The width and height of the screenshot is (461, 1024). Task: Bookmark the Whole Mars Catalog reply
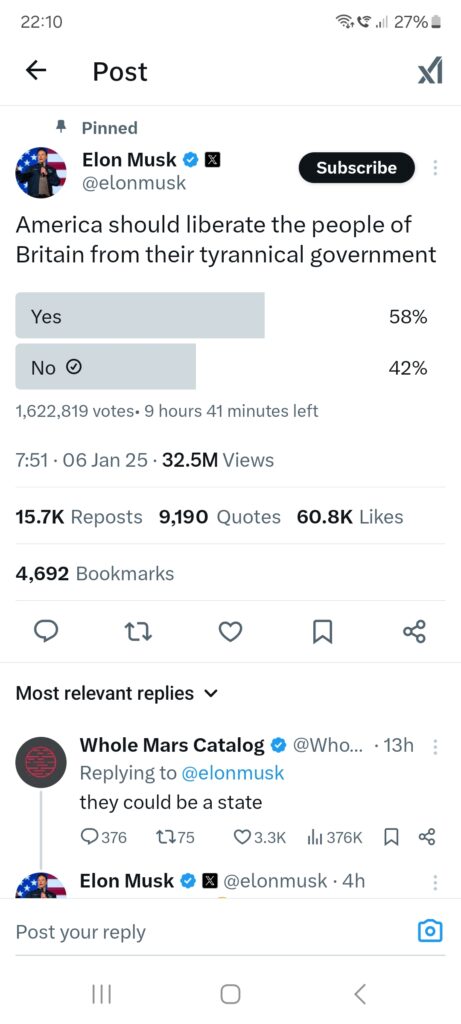pos(390,837)
